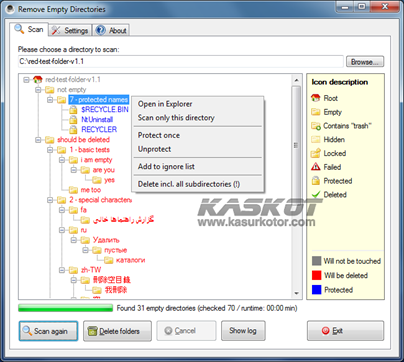The width and height of the screenshot is (404, 362).
Task: Click the folder icon beside 'zh-TW'
Action: (73, 270)
